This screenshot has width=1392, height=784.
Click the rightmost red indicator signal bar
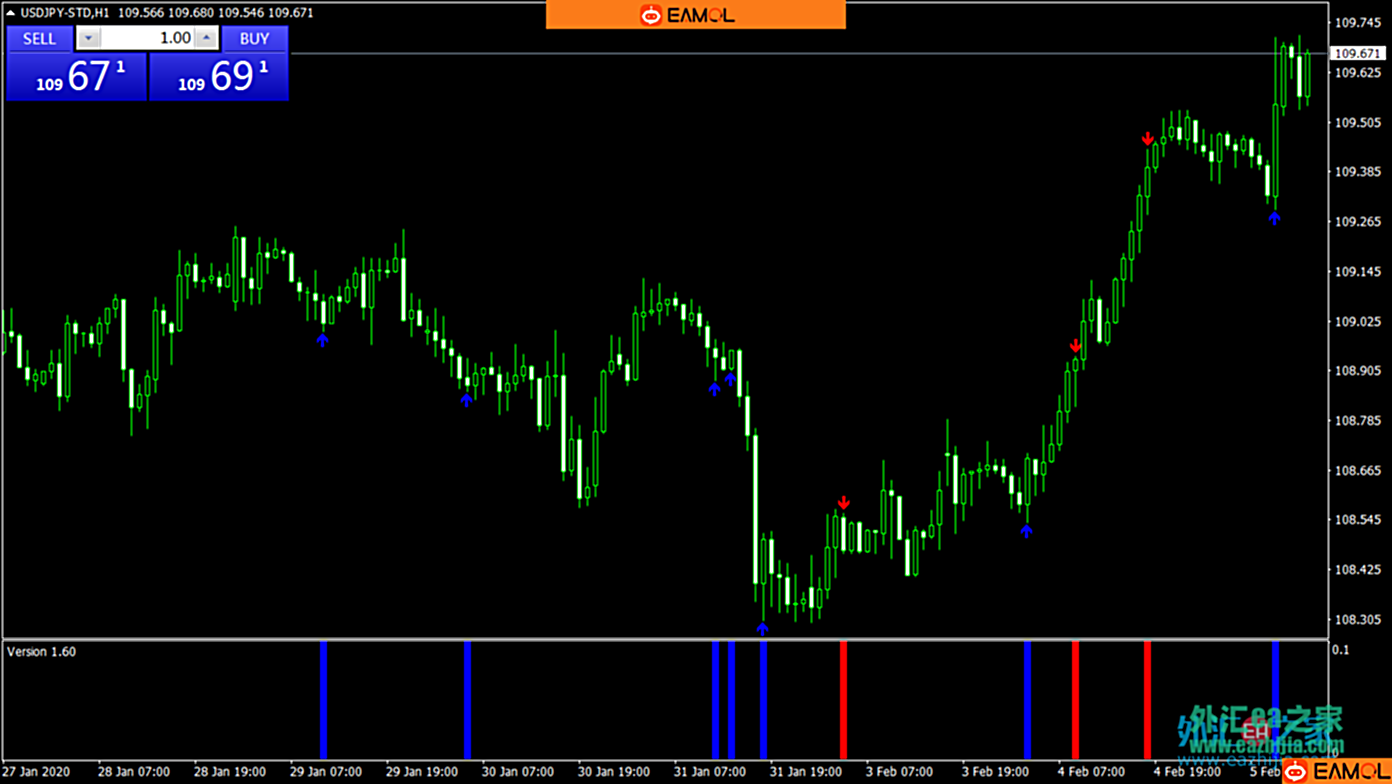1147,700
